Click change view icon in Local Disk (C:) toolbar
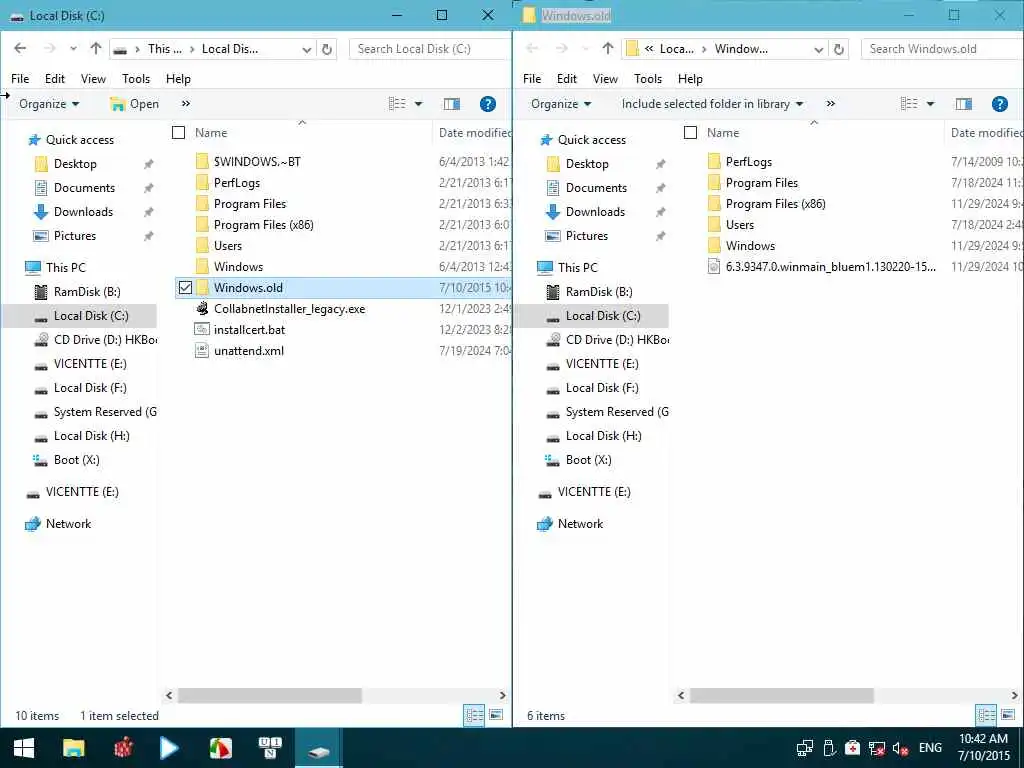The height and width of the screenshot is (768, 1024). pos(397,104)
